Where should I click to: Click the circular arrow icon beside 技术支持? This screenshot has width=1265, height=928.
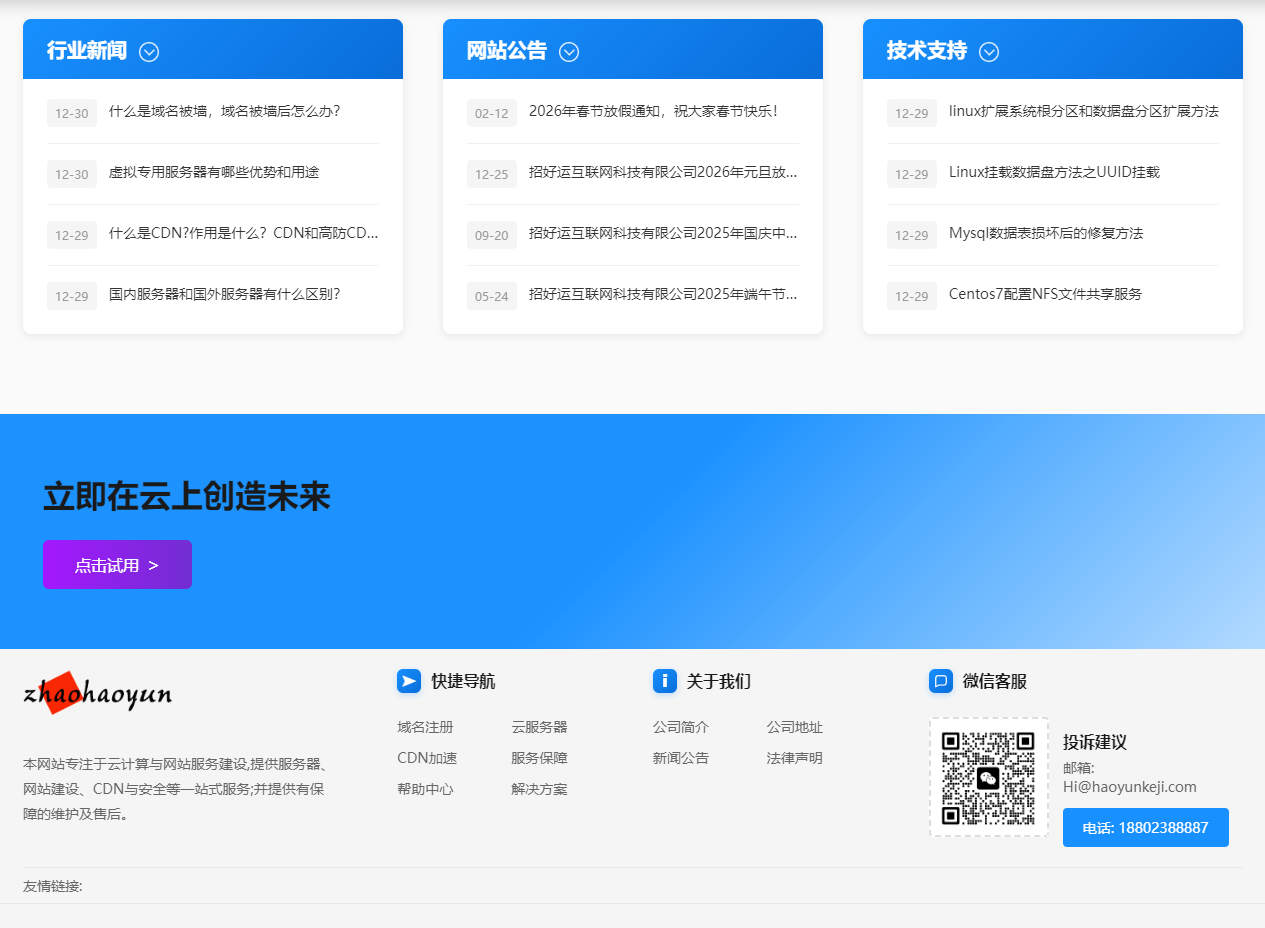(x=989, y=51)
